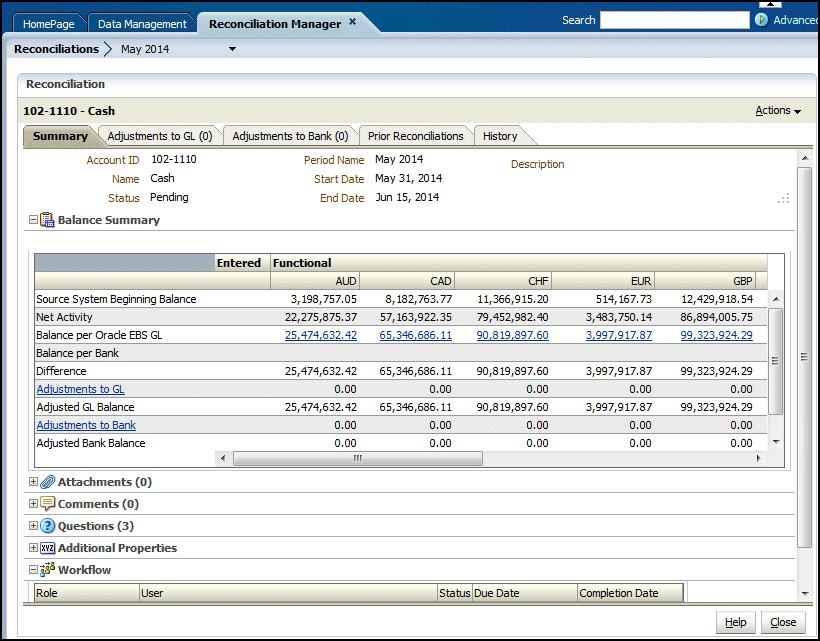Collapse the Balance Summary section
Image resolution: width=820 pixels, height=641 pixels.
coord(33,220)
